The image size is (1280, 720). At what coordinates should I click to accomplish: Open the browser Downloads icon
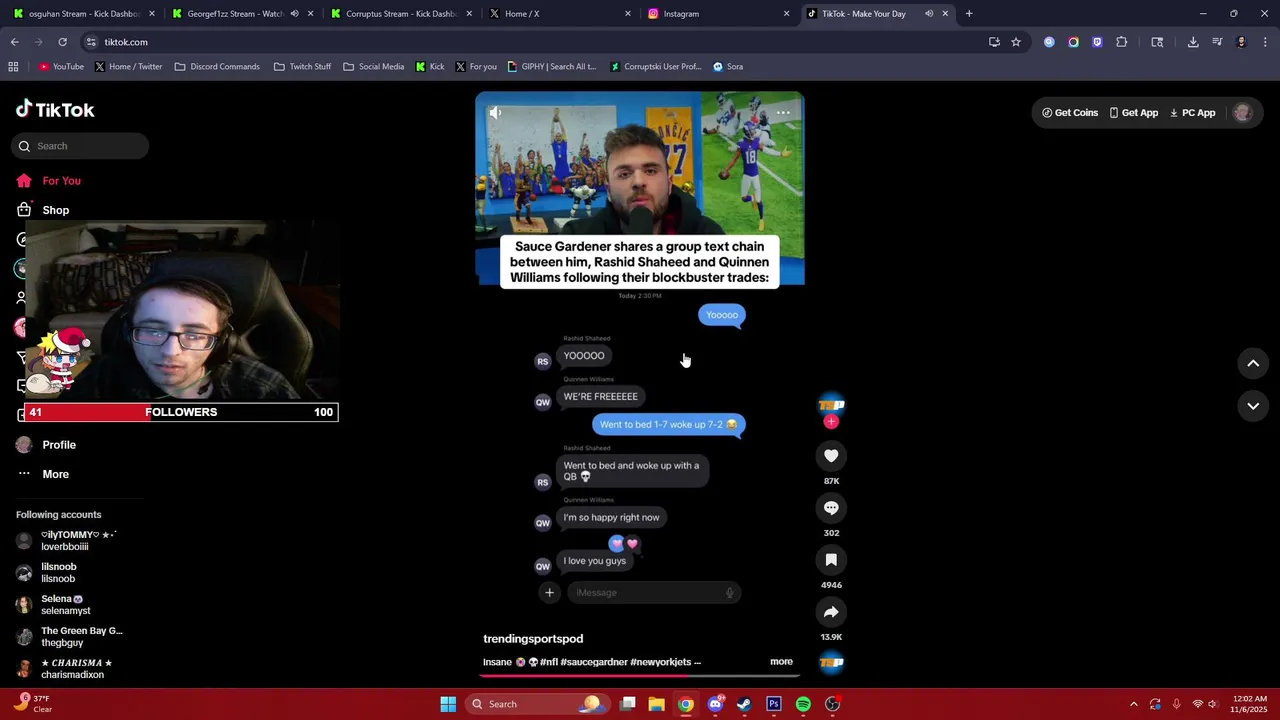[x=1193, y=42]
